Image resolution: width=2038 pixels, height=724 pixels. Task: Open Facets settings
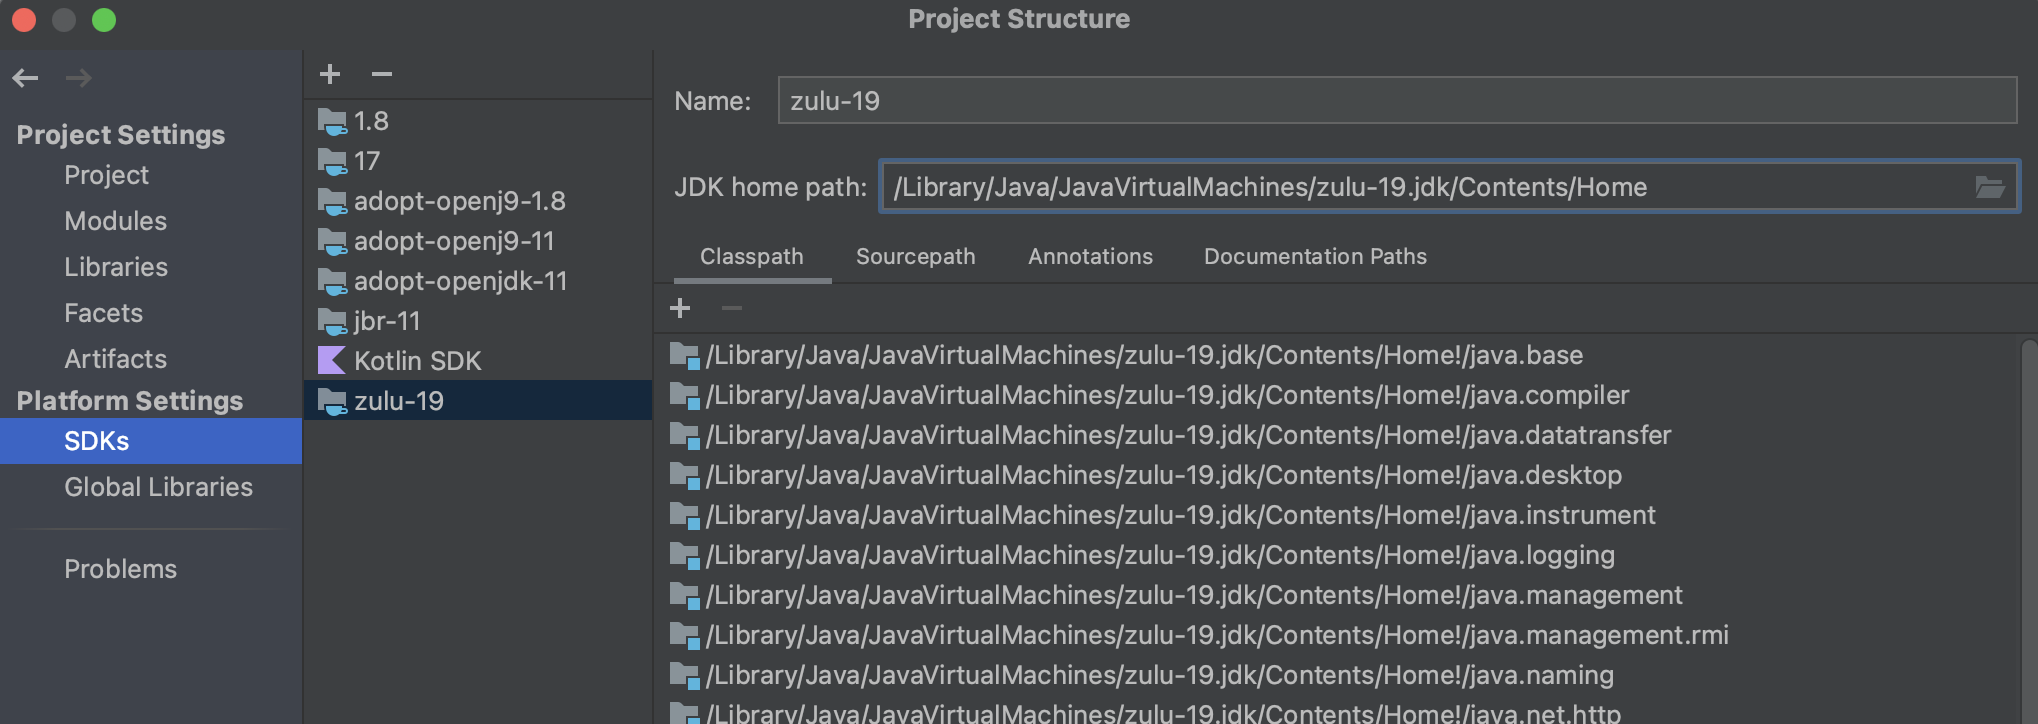coord(103,313)
